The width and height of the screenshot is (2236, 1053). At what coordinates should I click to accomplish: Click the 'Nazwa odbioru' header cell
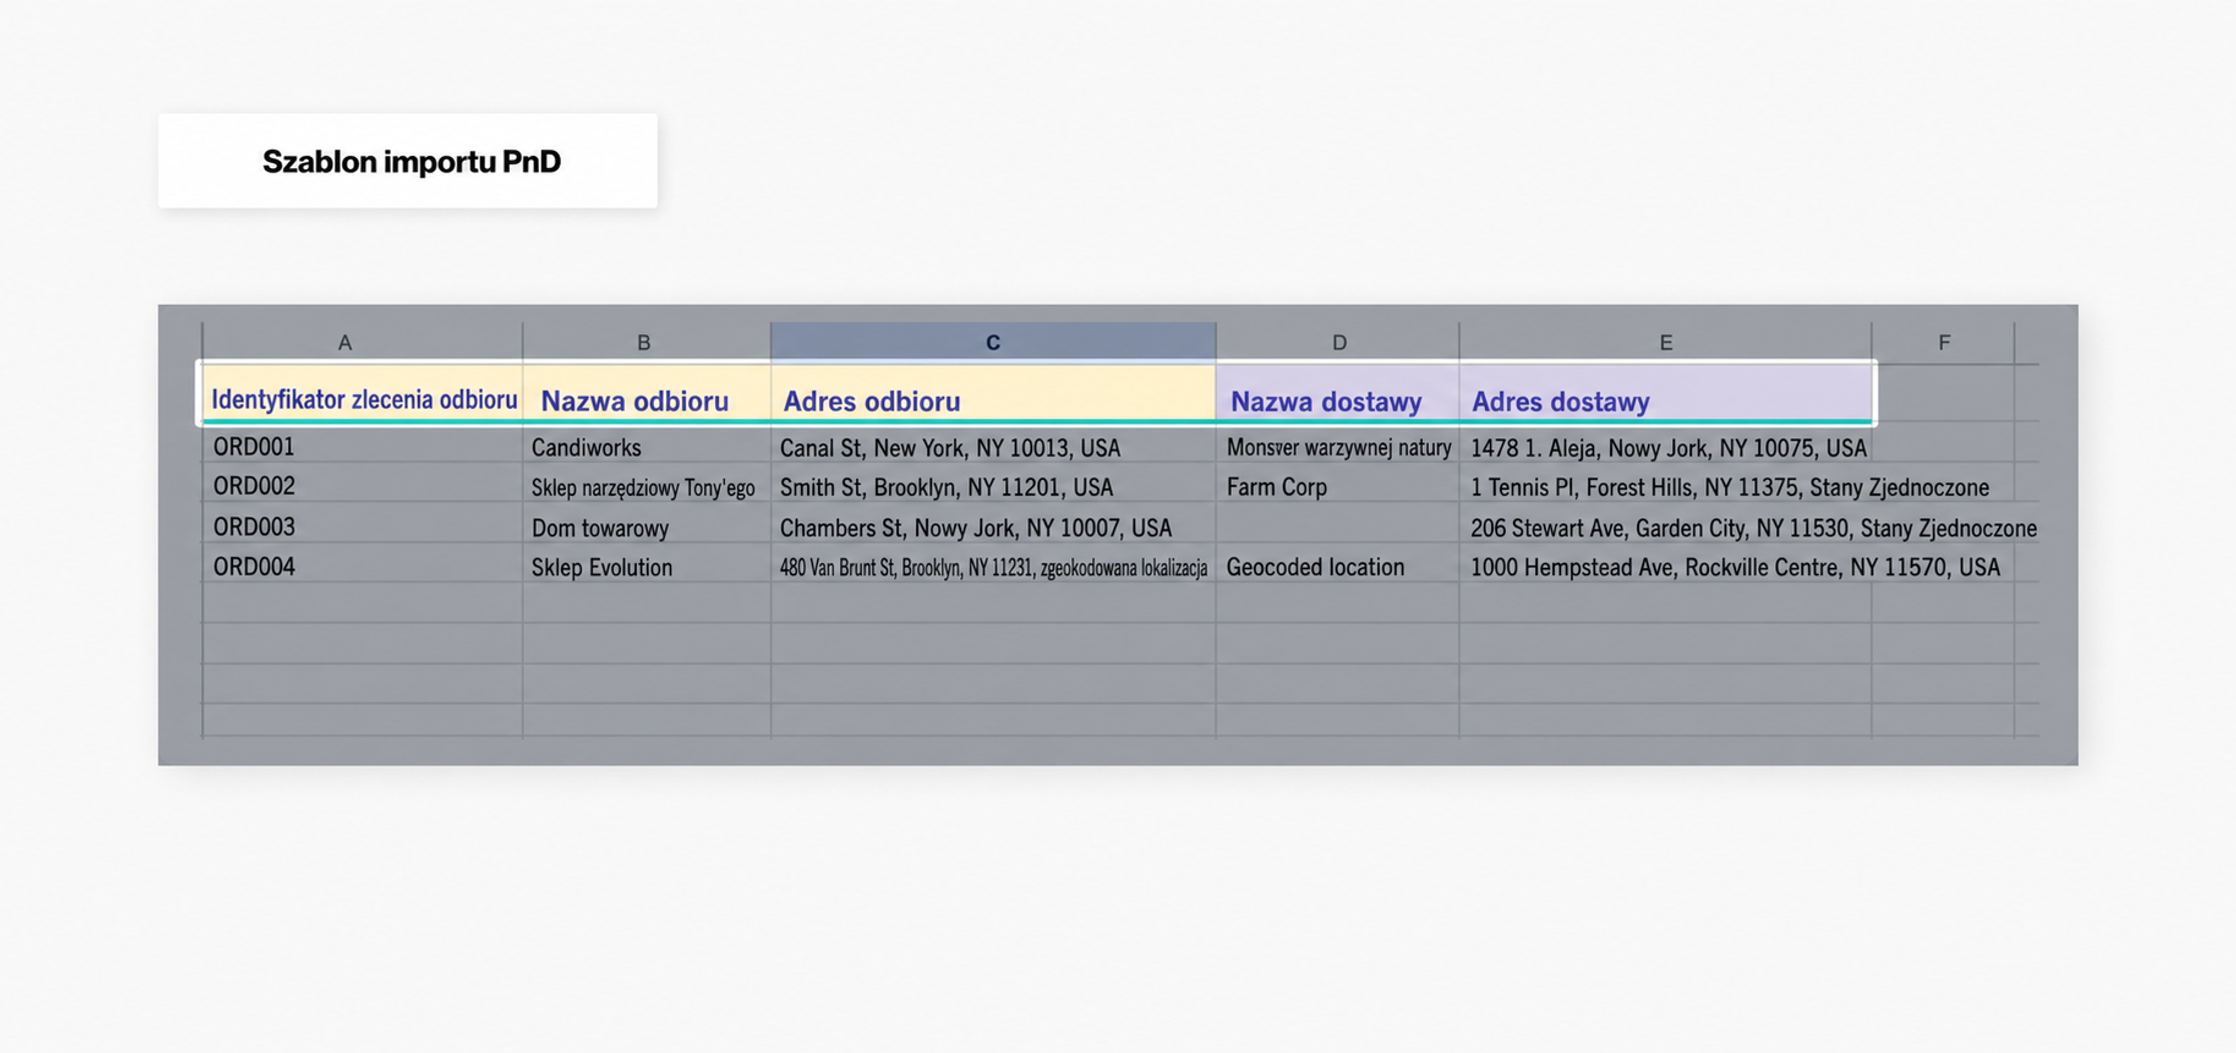(x=646, y=394)
